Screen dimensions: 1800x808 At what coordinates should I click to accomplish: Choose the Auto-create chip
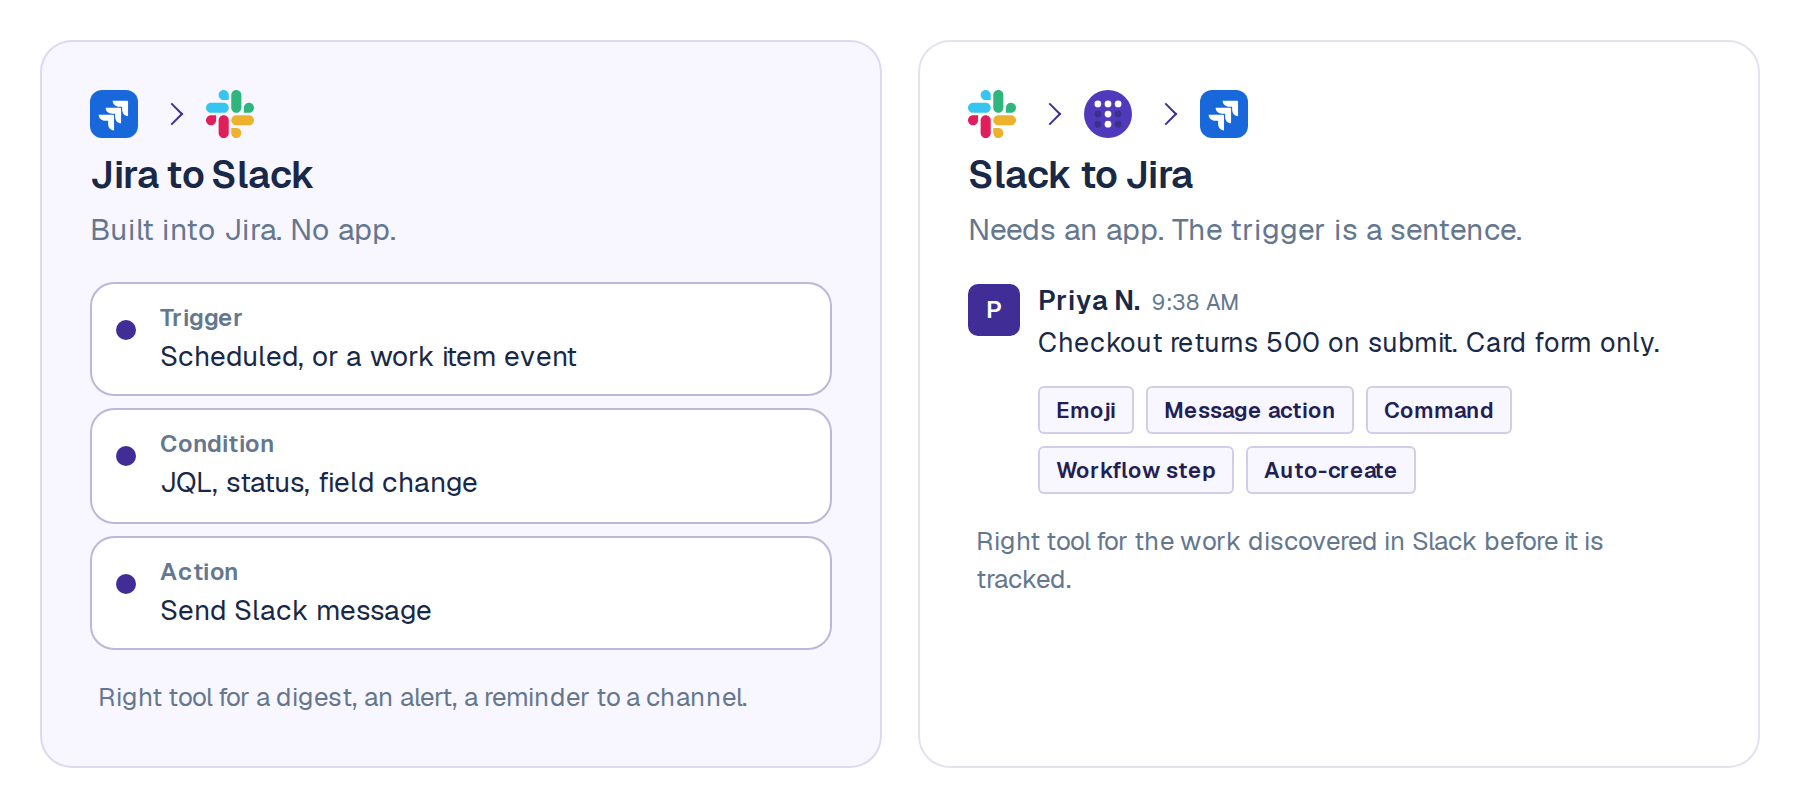pos(1331,470)
